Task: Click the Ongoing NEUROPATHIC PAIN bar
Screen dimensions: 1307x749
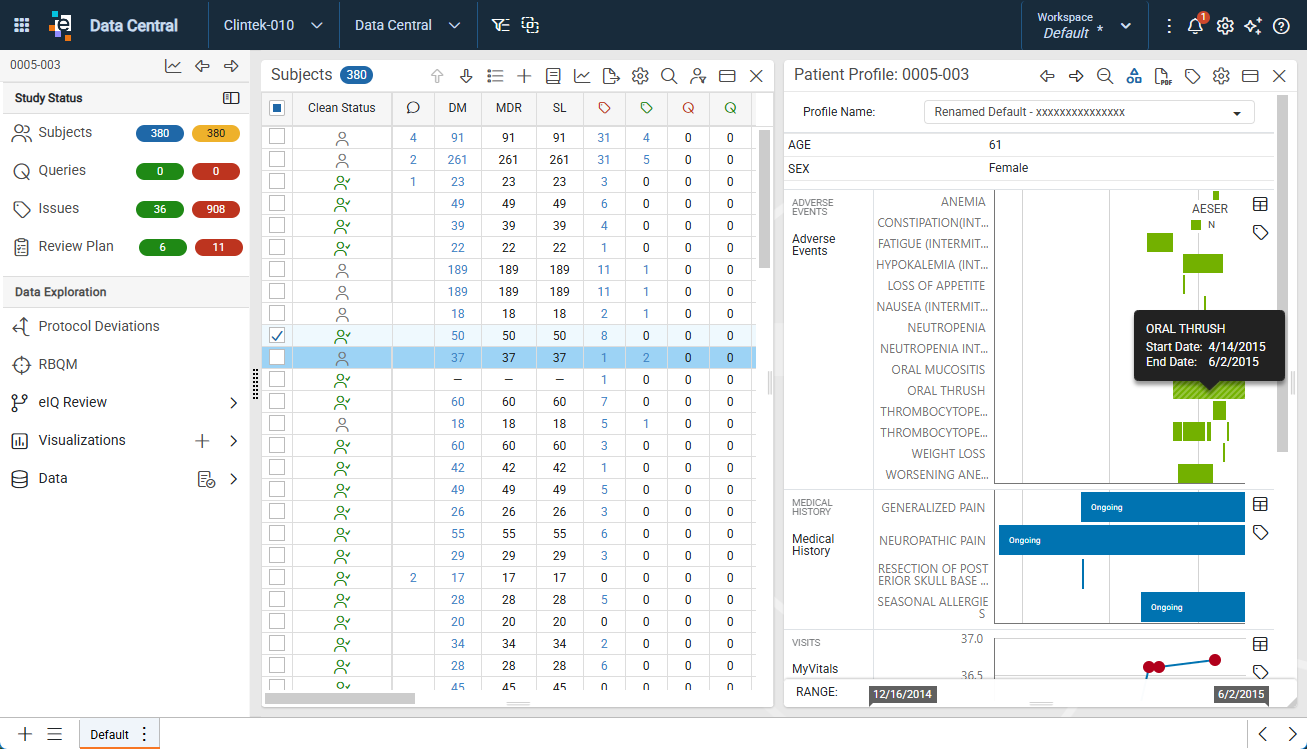Action: [x=1122, y=540]
